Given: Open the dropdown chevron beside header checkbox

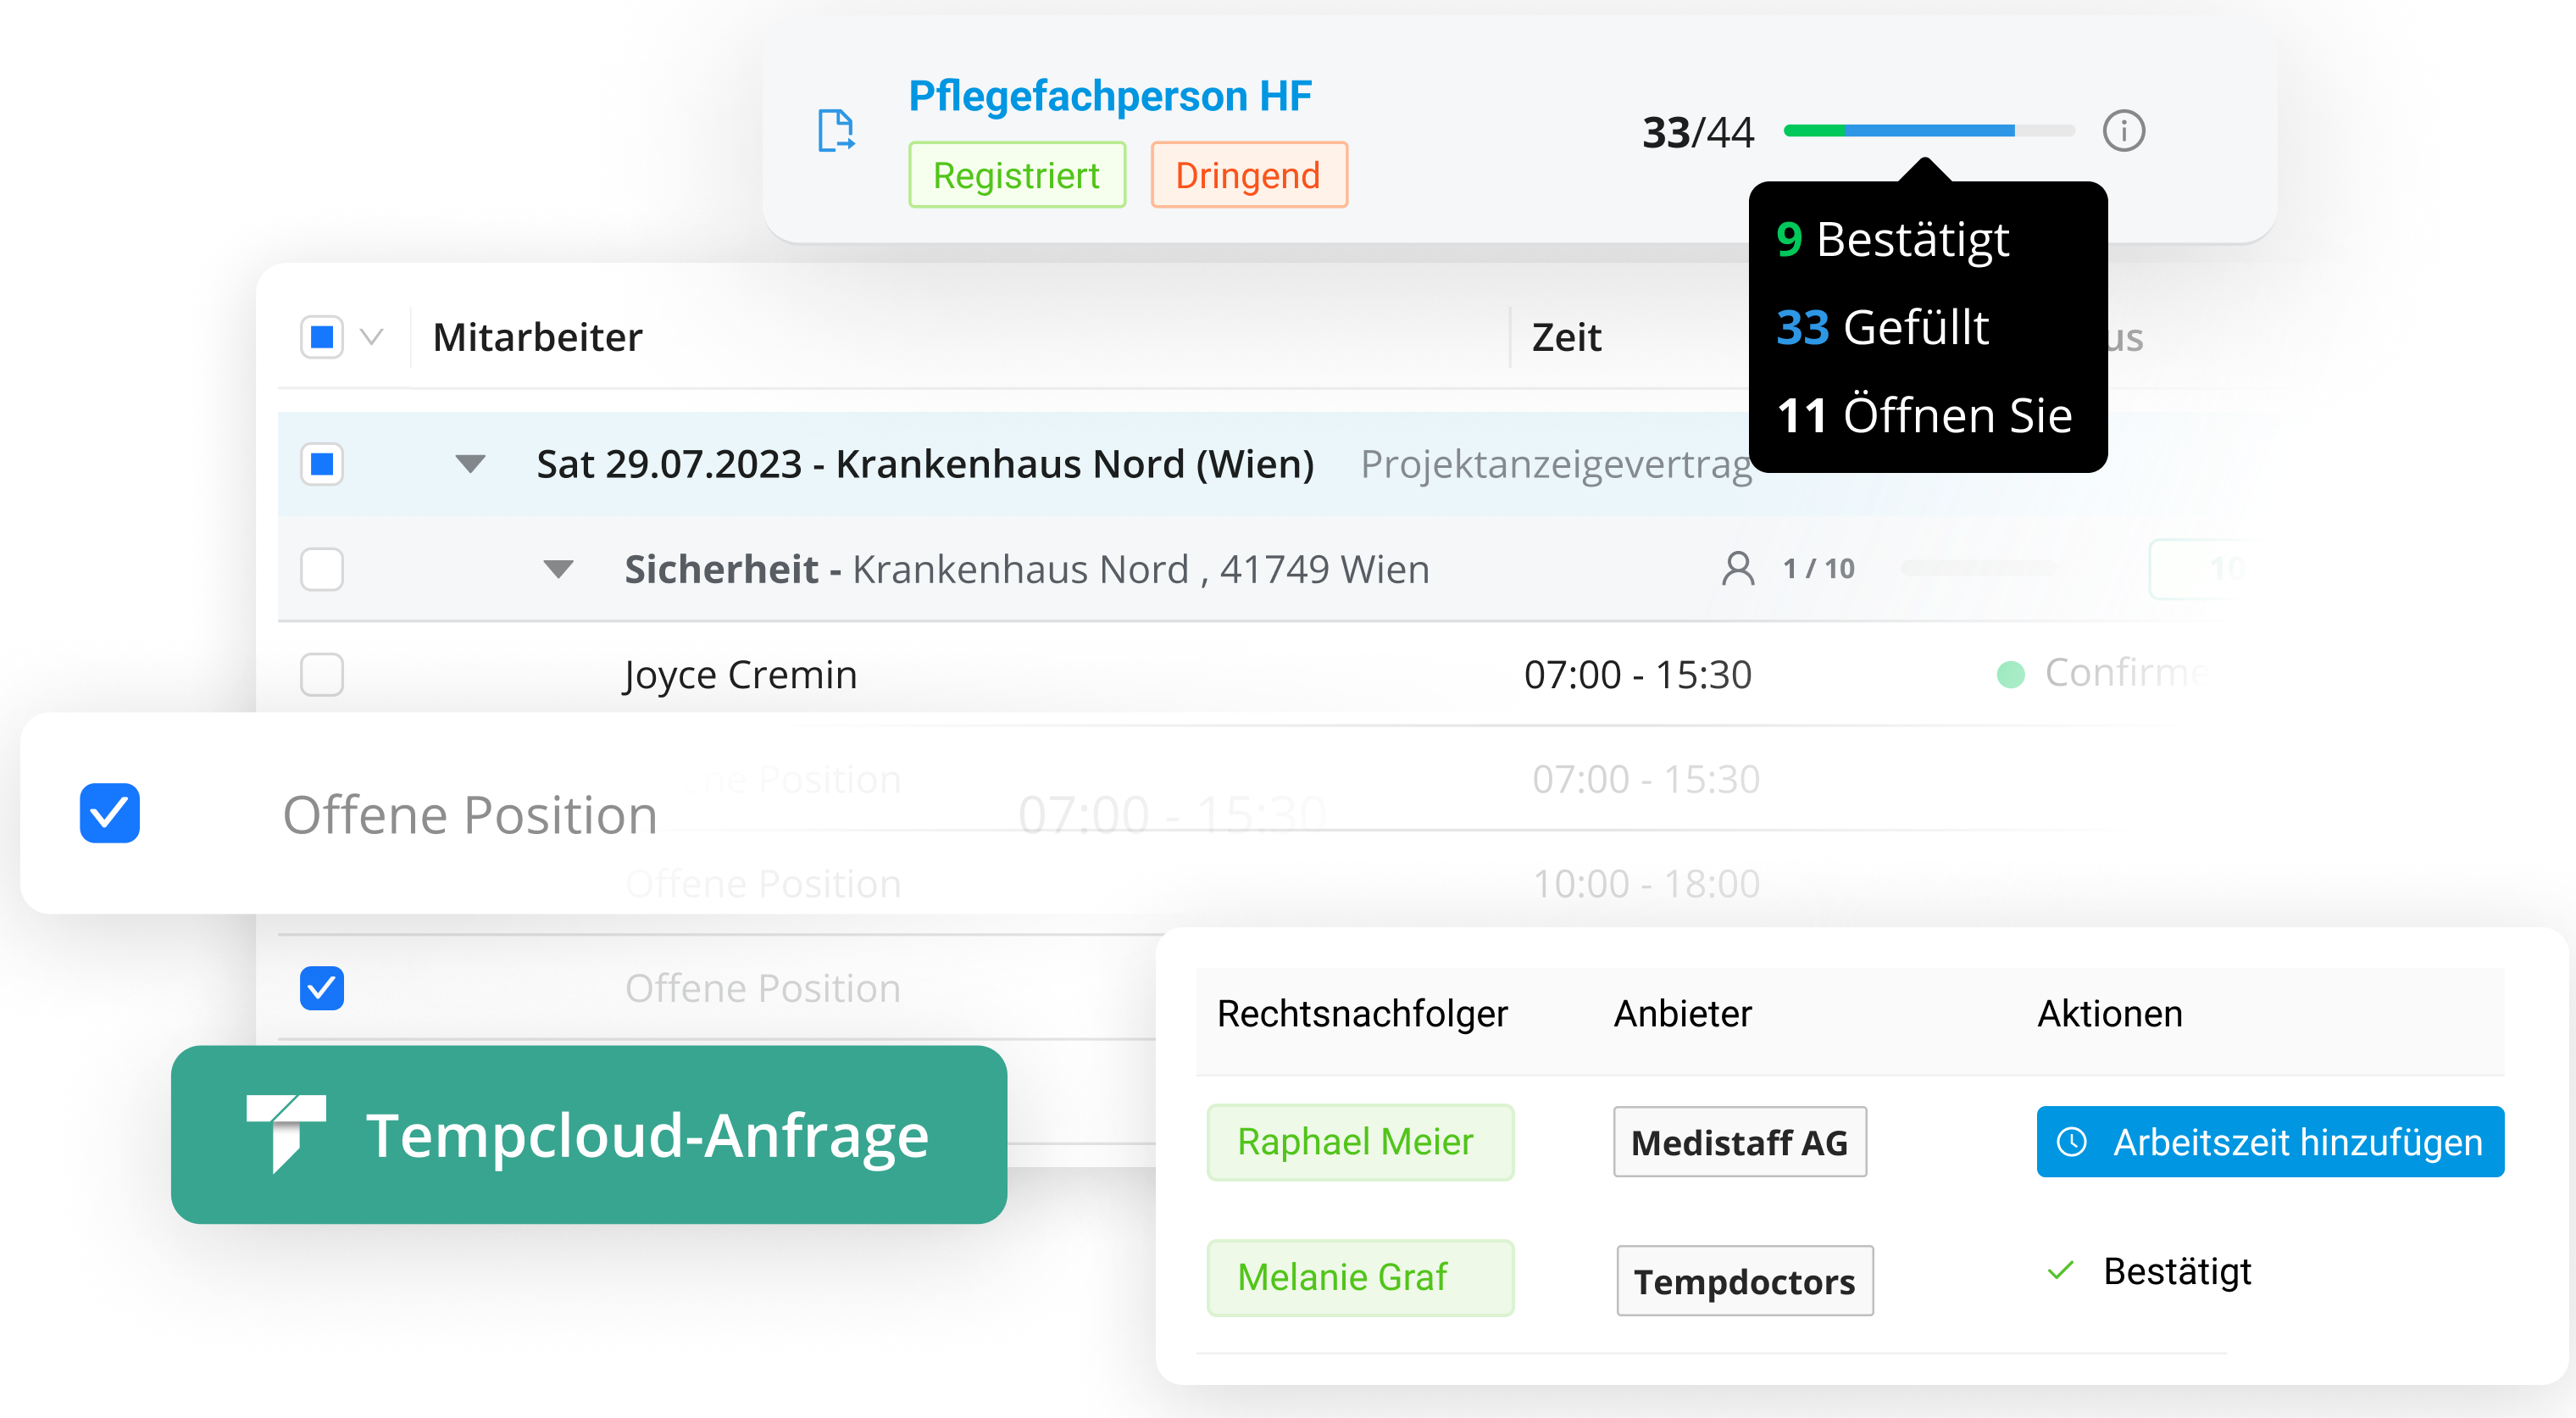Looking at the screenshot, I should coord(372,337).
